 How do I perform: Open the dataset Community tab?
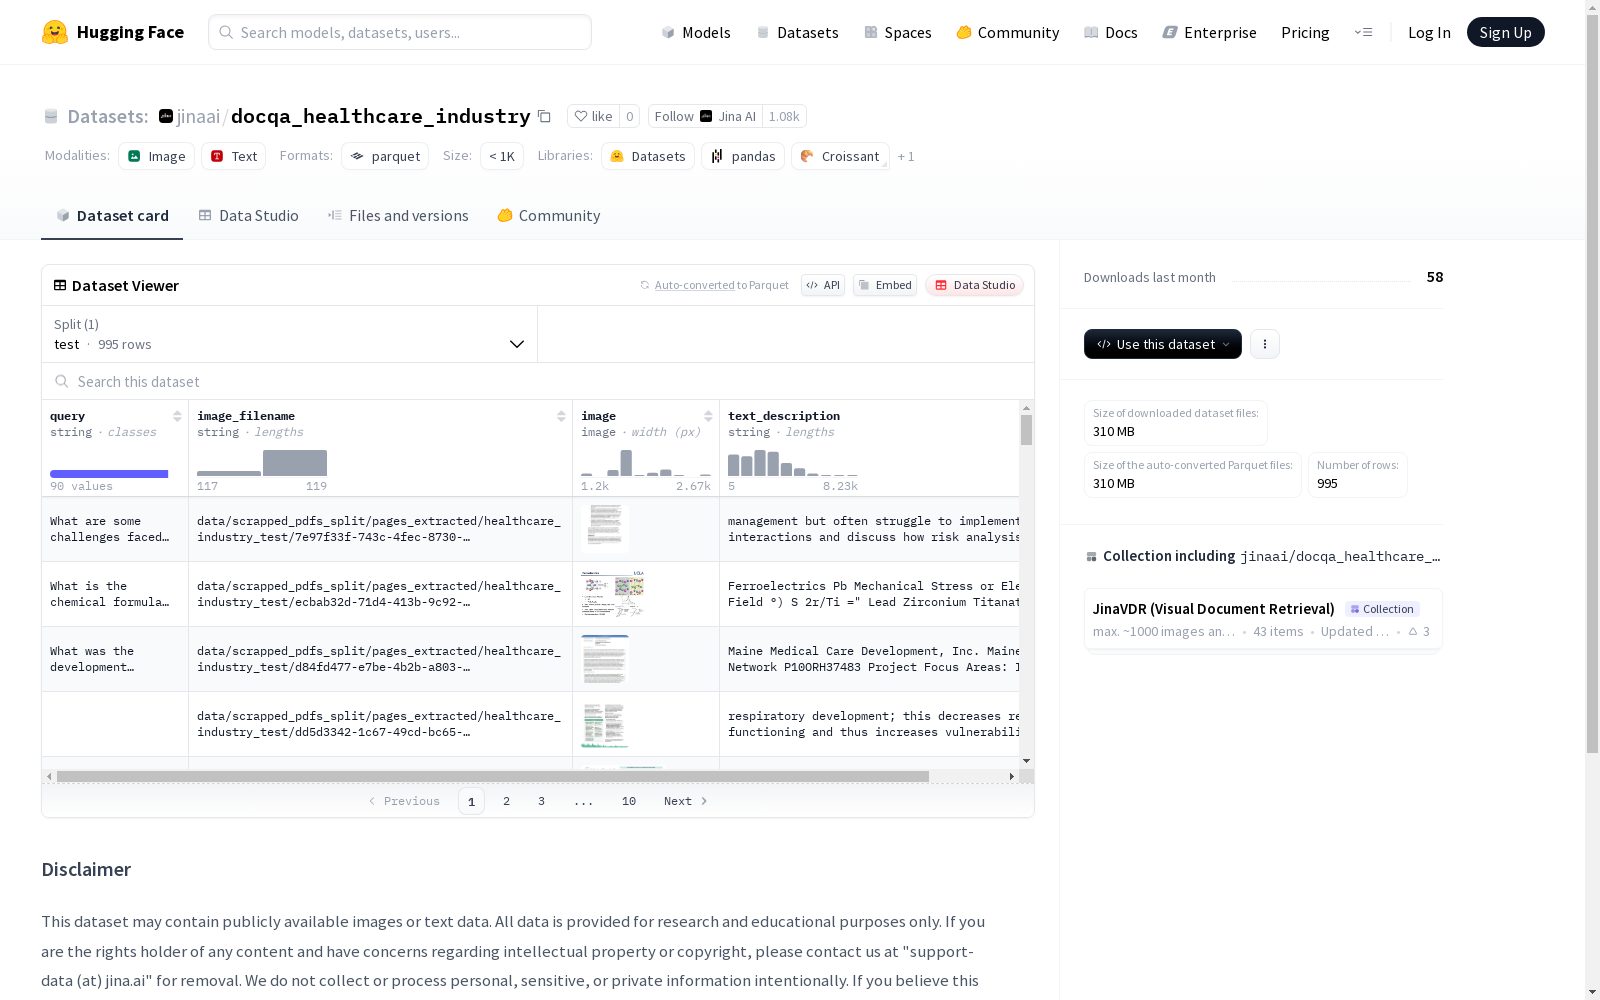(x=549, y=216)
